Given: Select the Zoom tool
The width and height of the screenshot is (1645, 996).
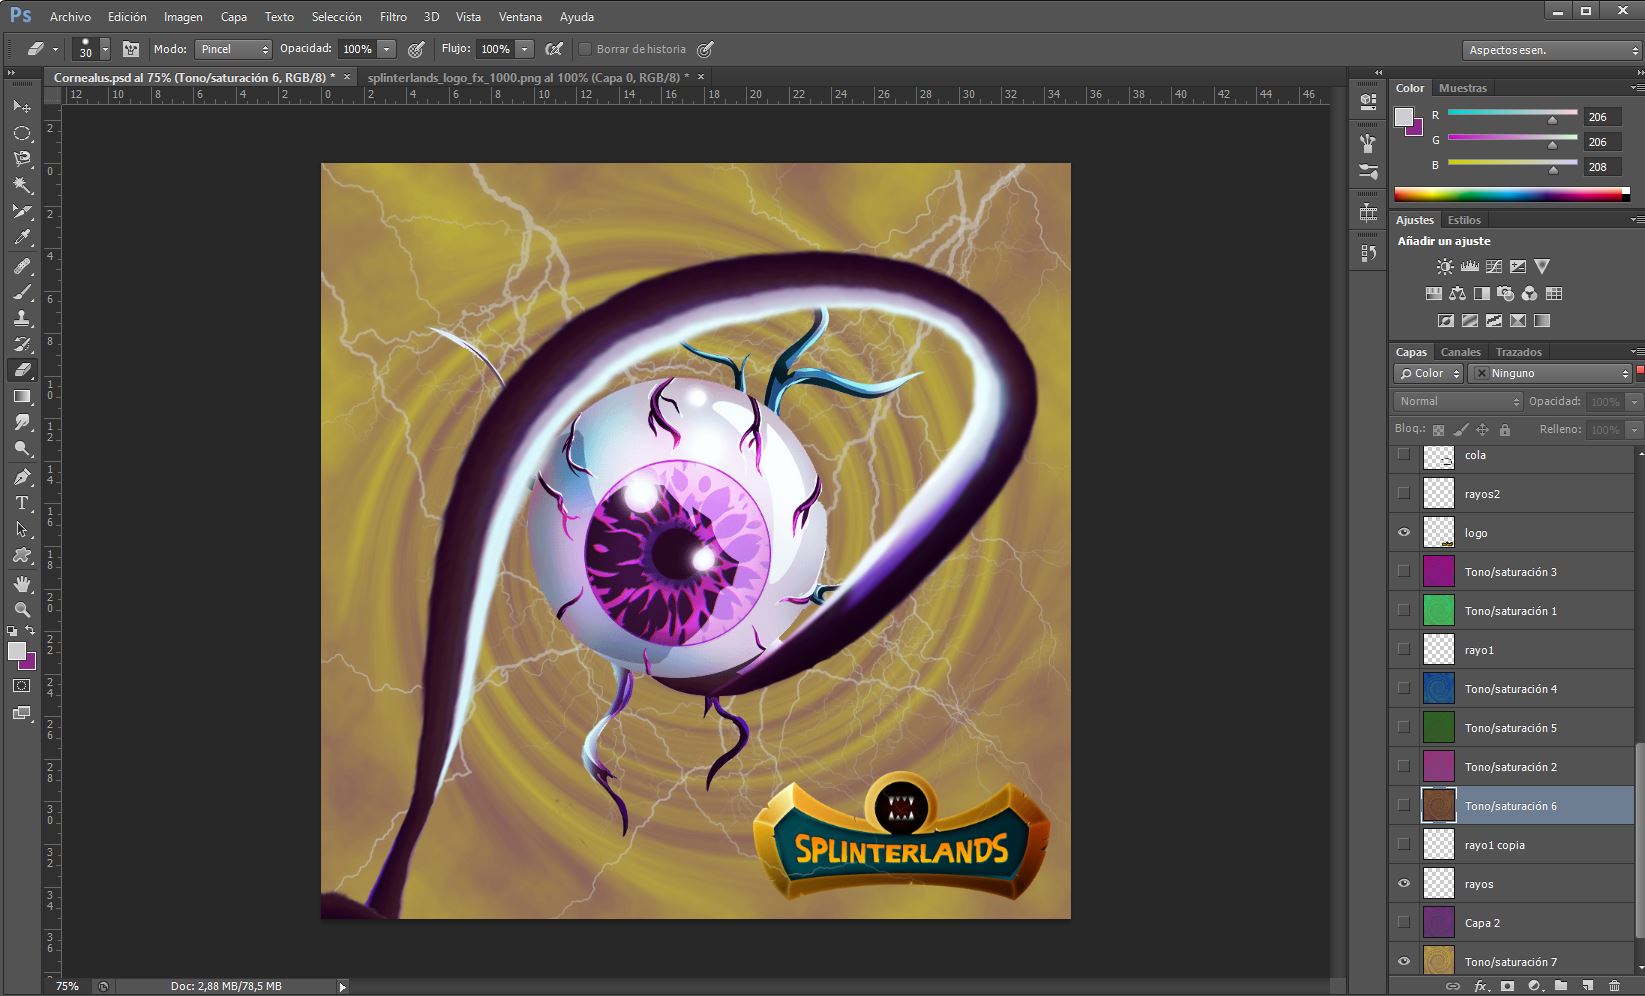Looking at the screenshot, I should click(21, 609).
